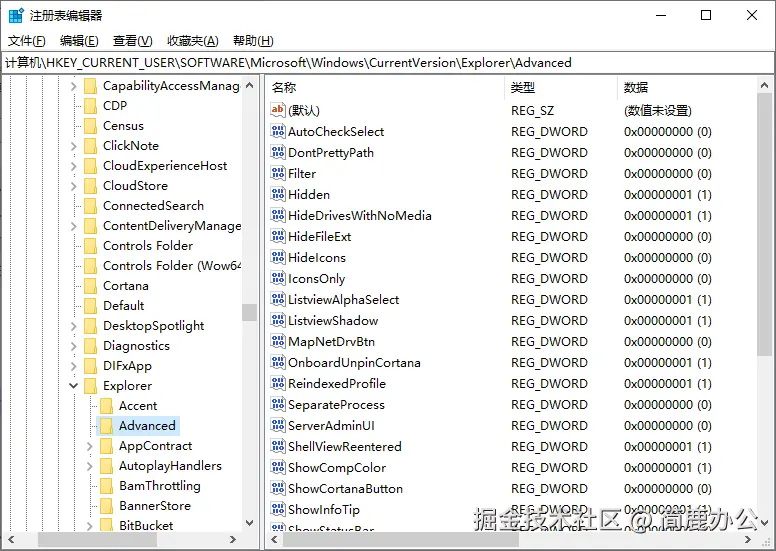Click the HideIcons DWORD icon
This screenshot has width=776, height=551.
coord(278,257)
